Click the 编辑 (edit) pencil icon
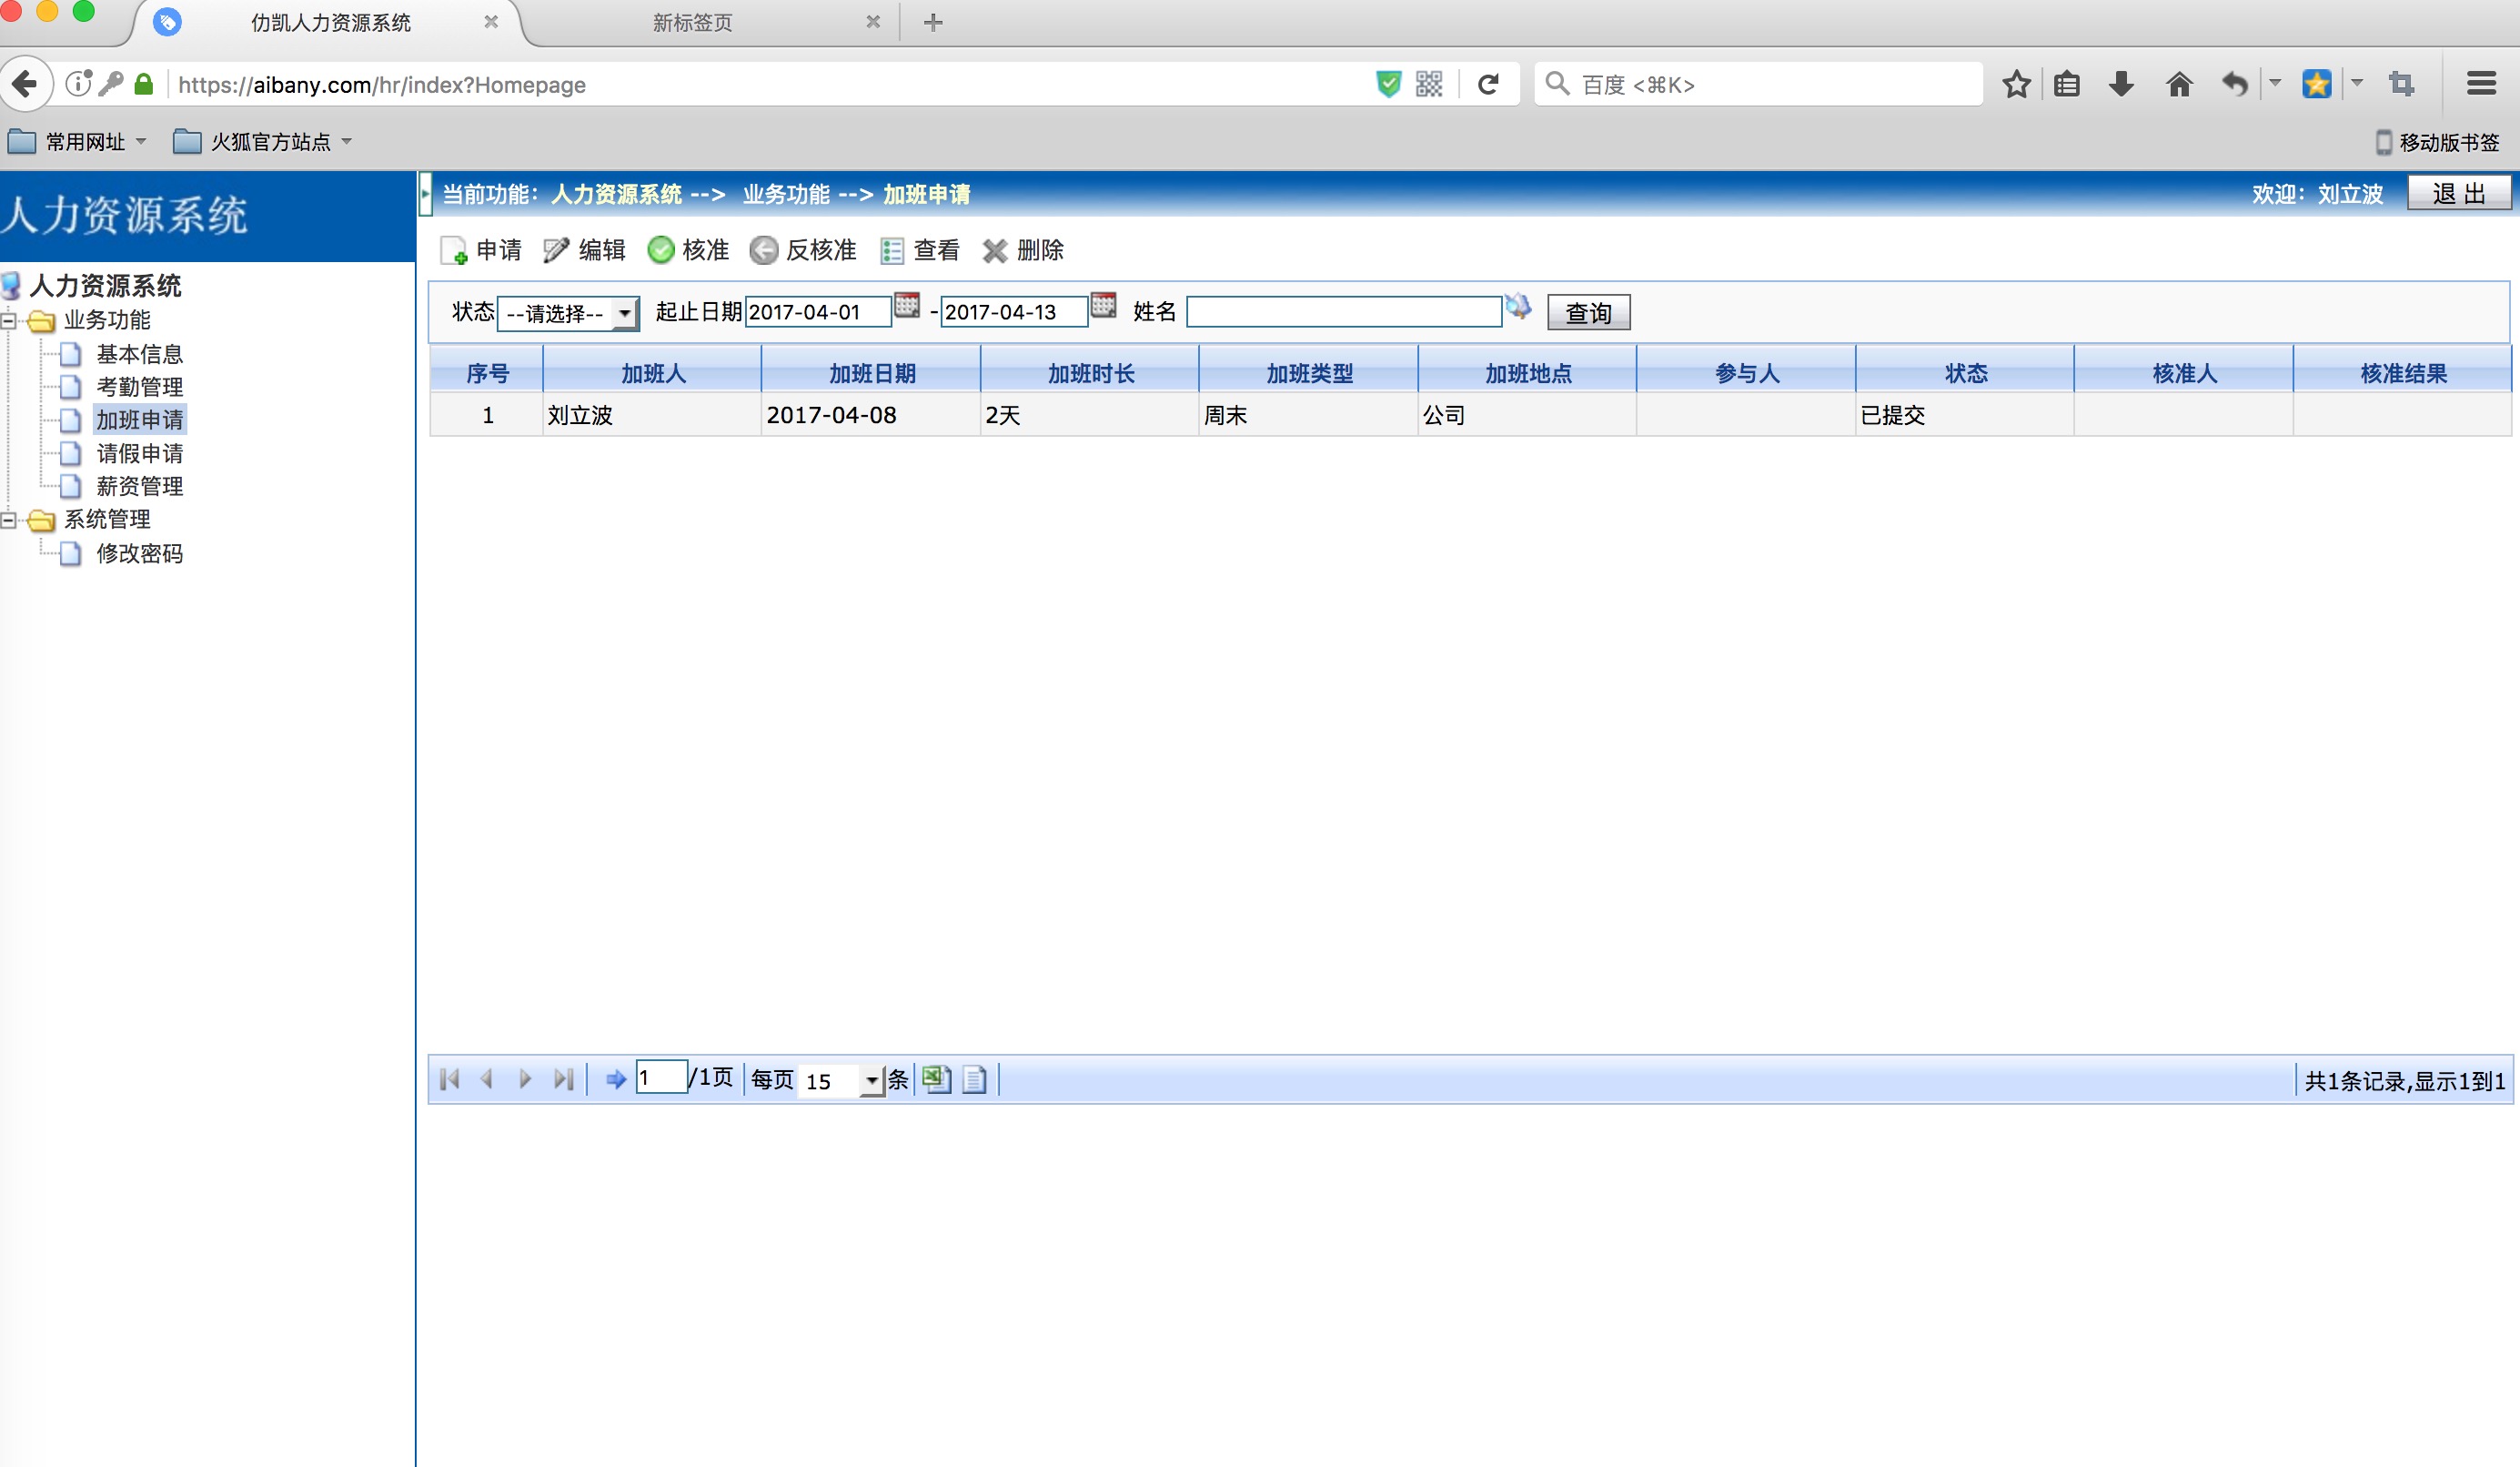 (556, 250)
